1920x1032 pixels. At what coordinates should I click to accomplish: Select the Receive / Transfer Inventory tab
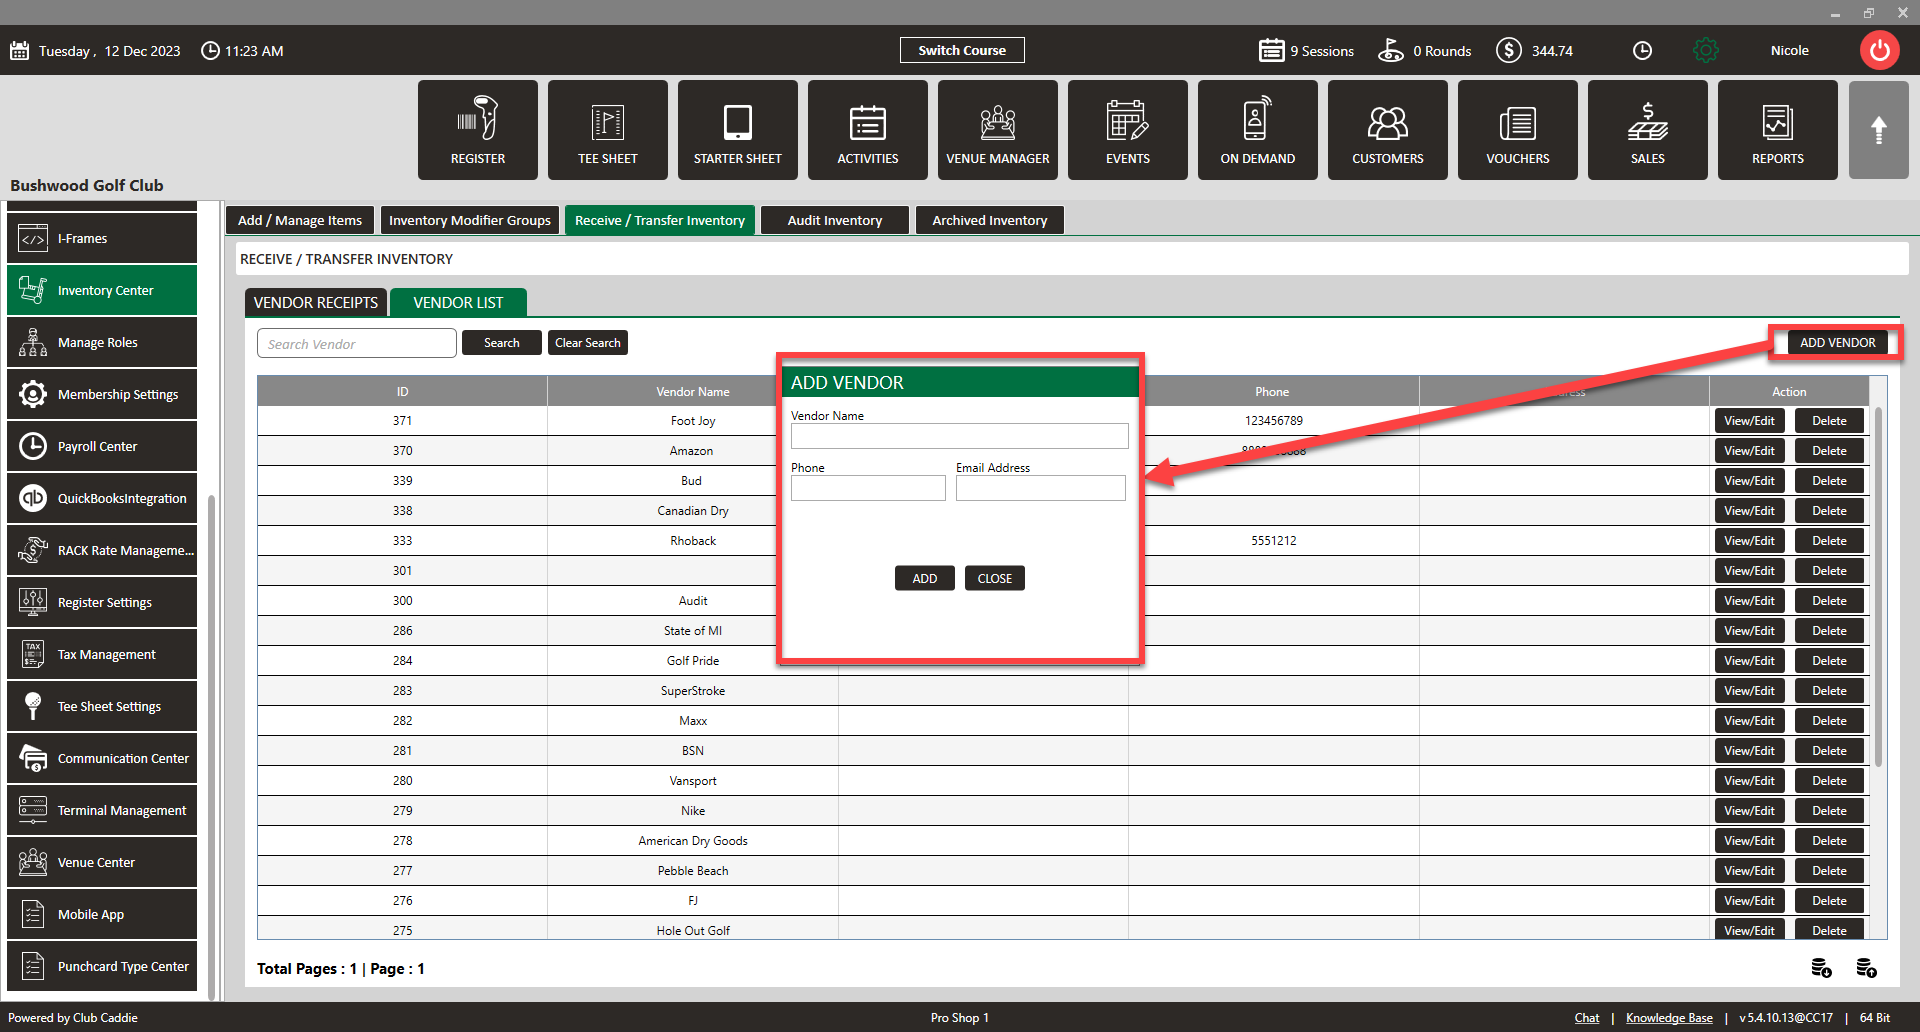pyautogui.click(x=660, y=220)
